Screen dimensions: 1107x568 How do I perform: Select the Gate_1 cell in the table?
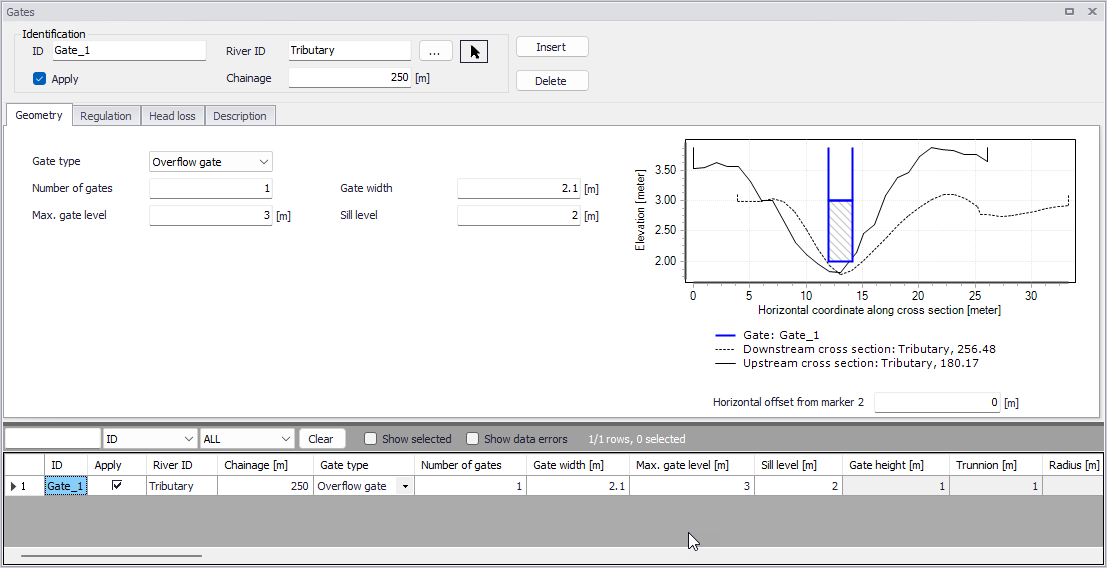66,486
